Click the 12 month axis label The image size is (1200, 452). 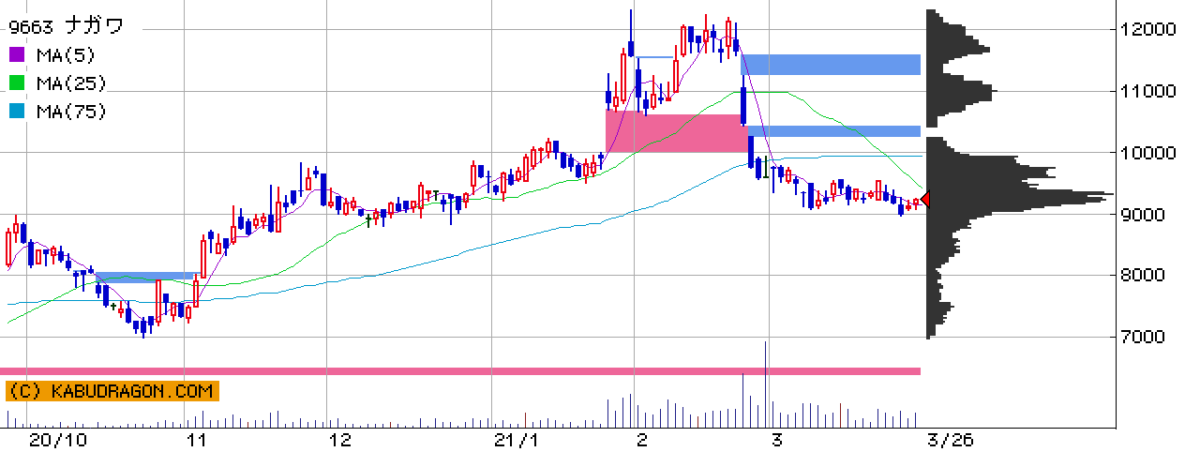click(339, 440)
